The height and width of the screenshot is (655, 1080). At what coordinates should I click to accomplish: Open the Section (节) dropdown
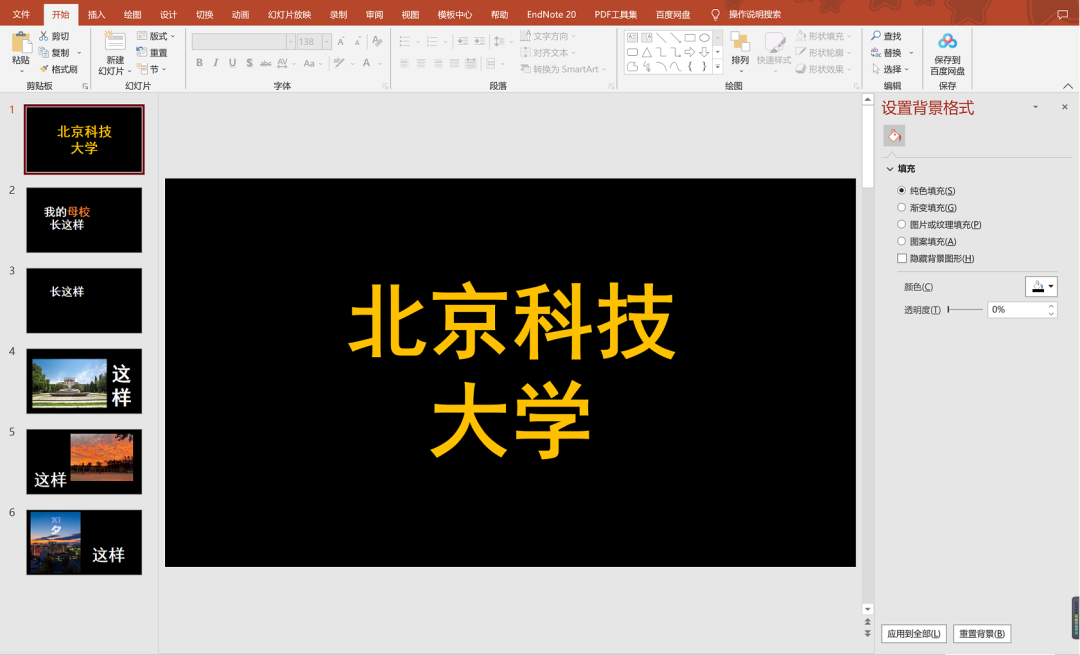(x=152, y=69)
